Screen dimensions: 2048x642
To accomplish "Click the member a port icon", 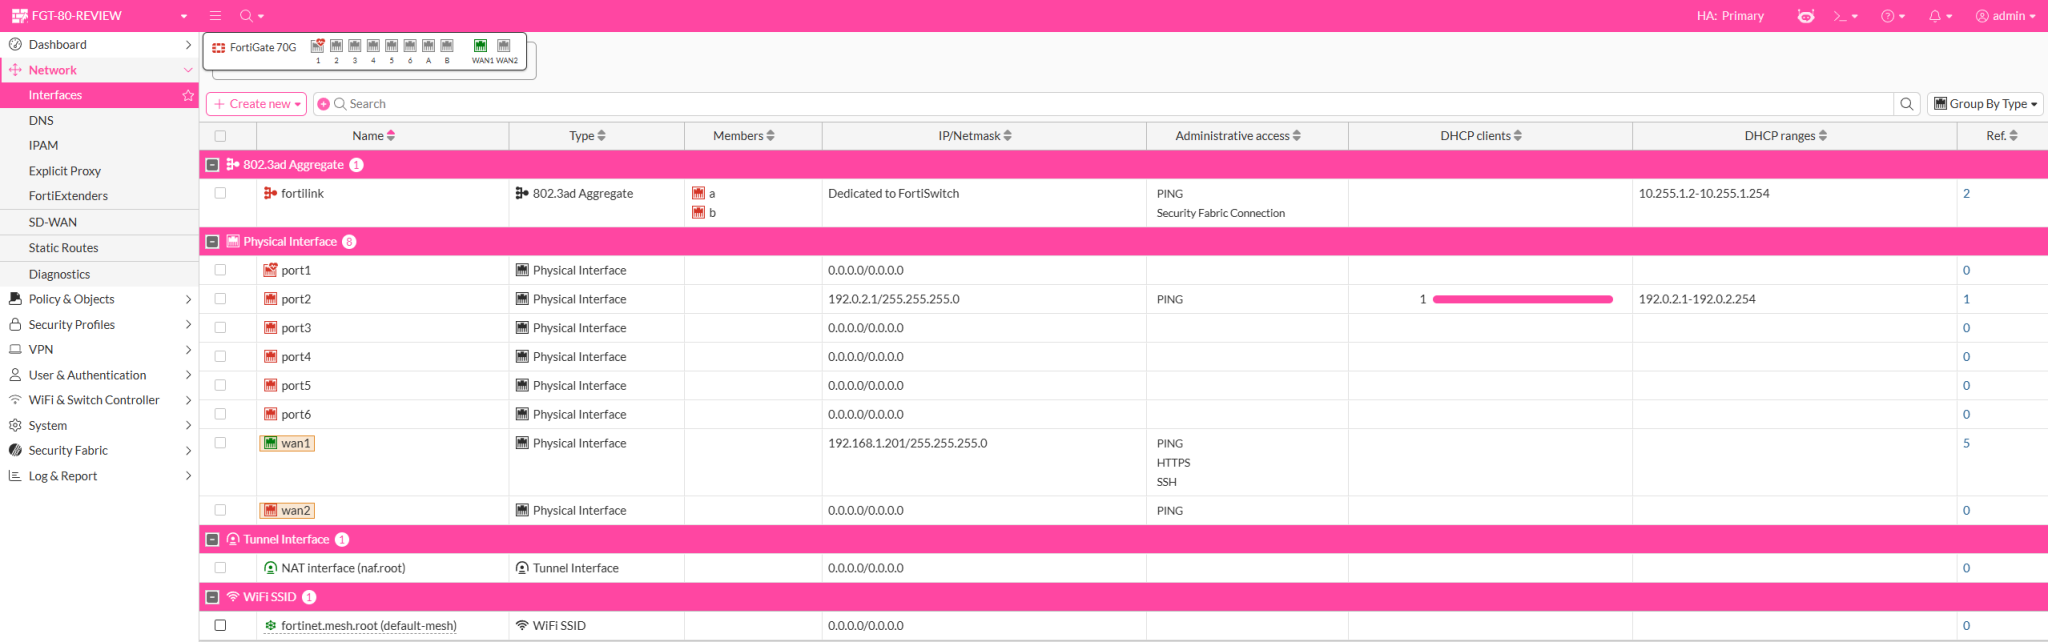I will click(x=698, y=193).
